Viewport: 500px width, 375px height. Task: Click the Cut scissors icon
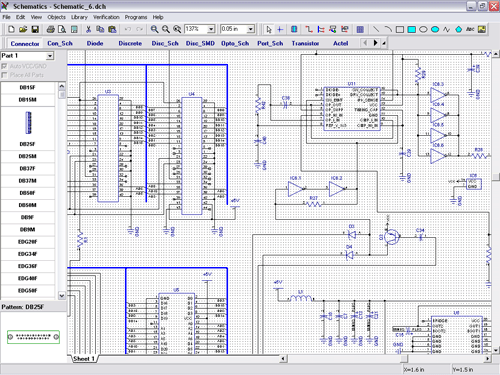[88, 29]
